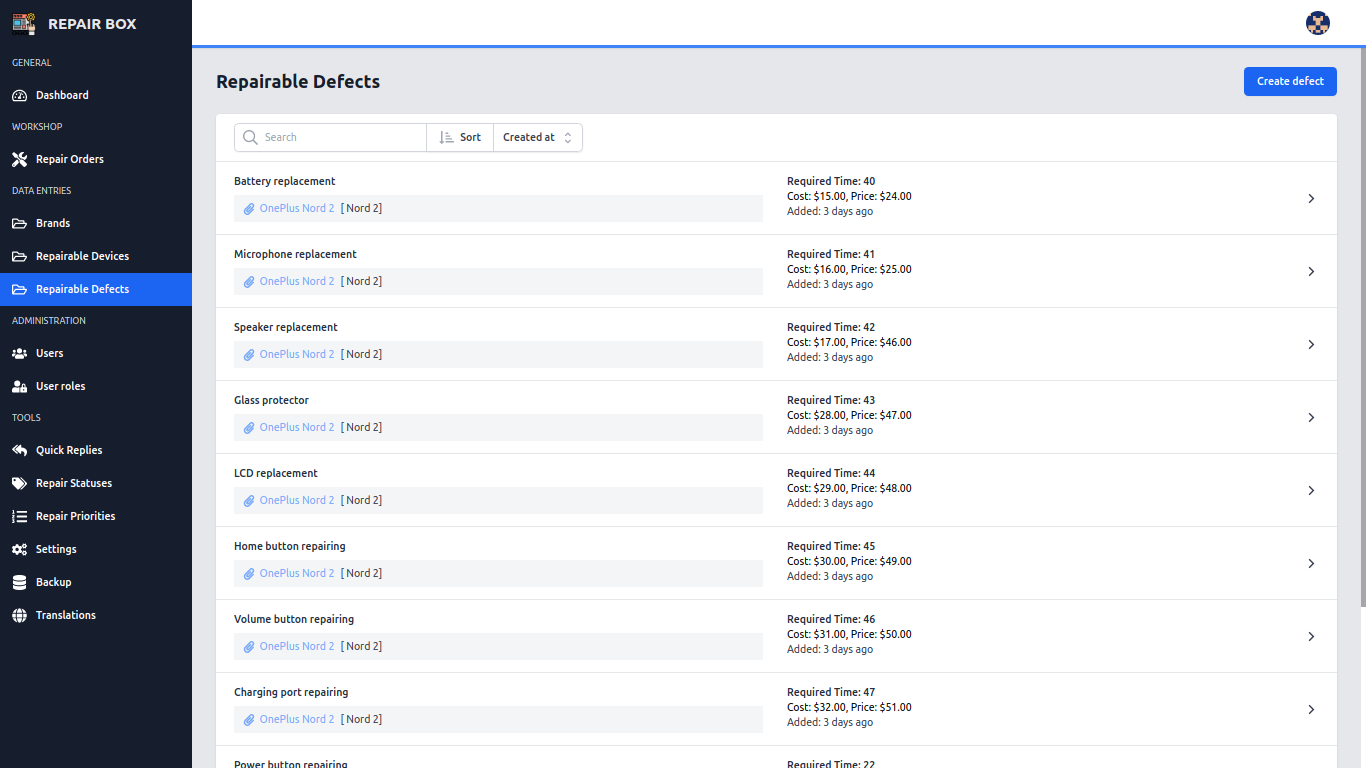Go to the Settings menu item
1366x768 pixels.
pos(96,549)
